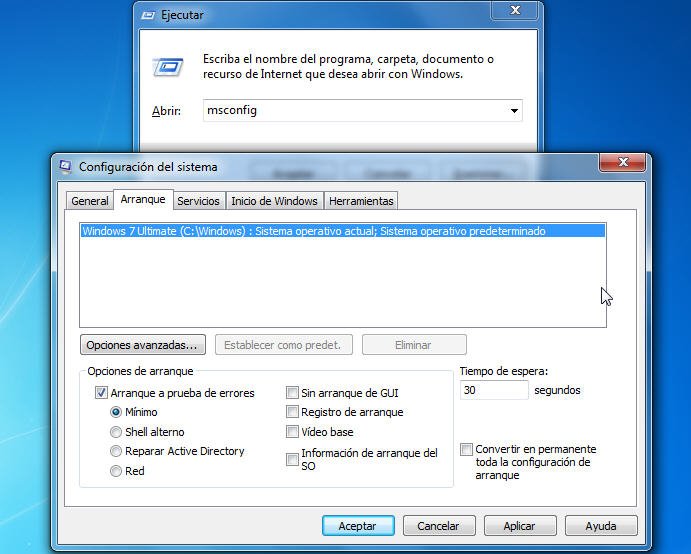Screen dimensions: 691x554
Task: Click the Run program icon in Ejecutar
Action: coord(167,67)
